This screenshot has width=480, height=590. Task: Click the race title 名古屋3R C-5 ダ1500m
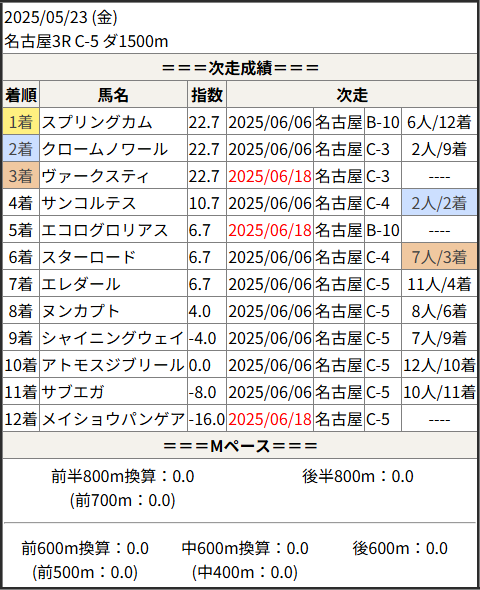coord(86,41)
